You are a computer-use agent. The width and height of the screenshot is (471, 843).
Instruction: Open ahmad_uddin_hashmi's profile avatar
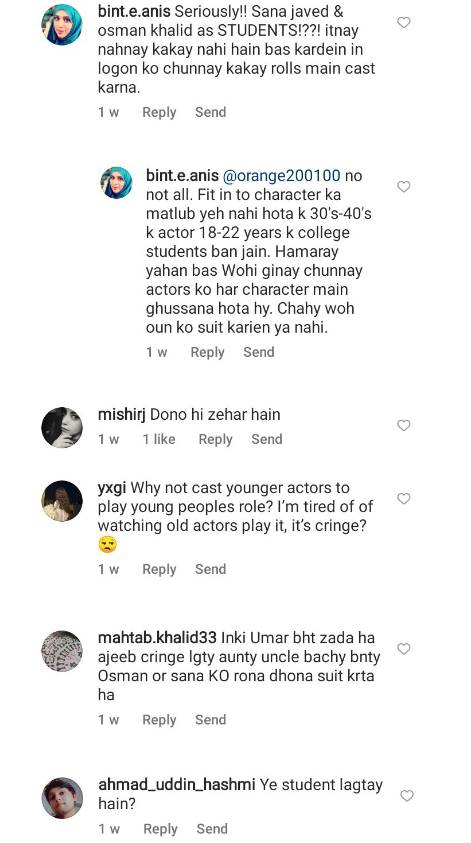62,798
